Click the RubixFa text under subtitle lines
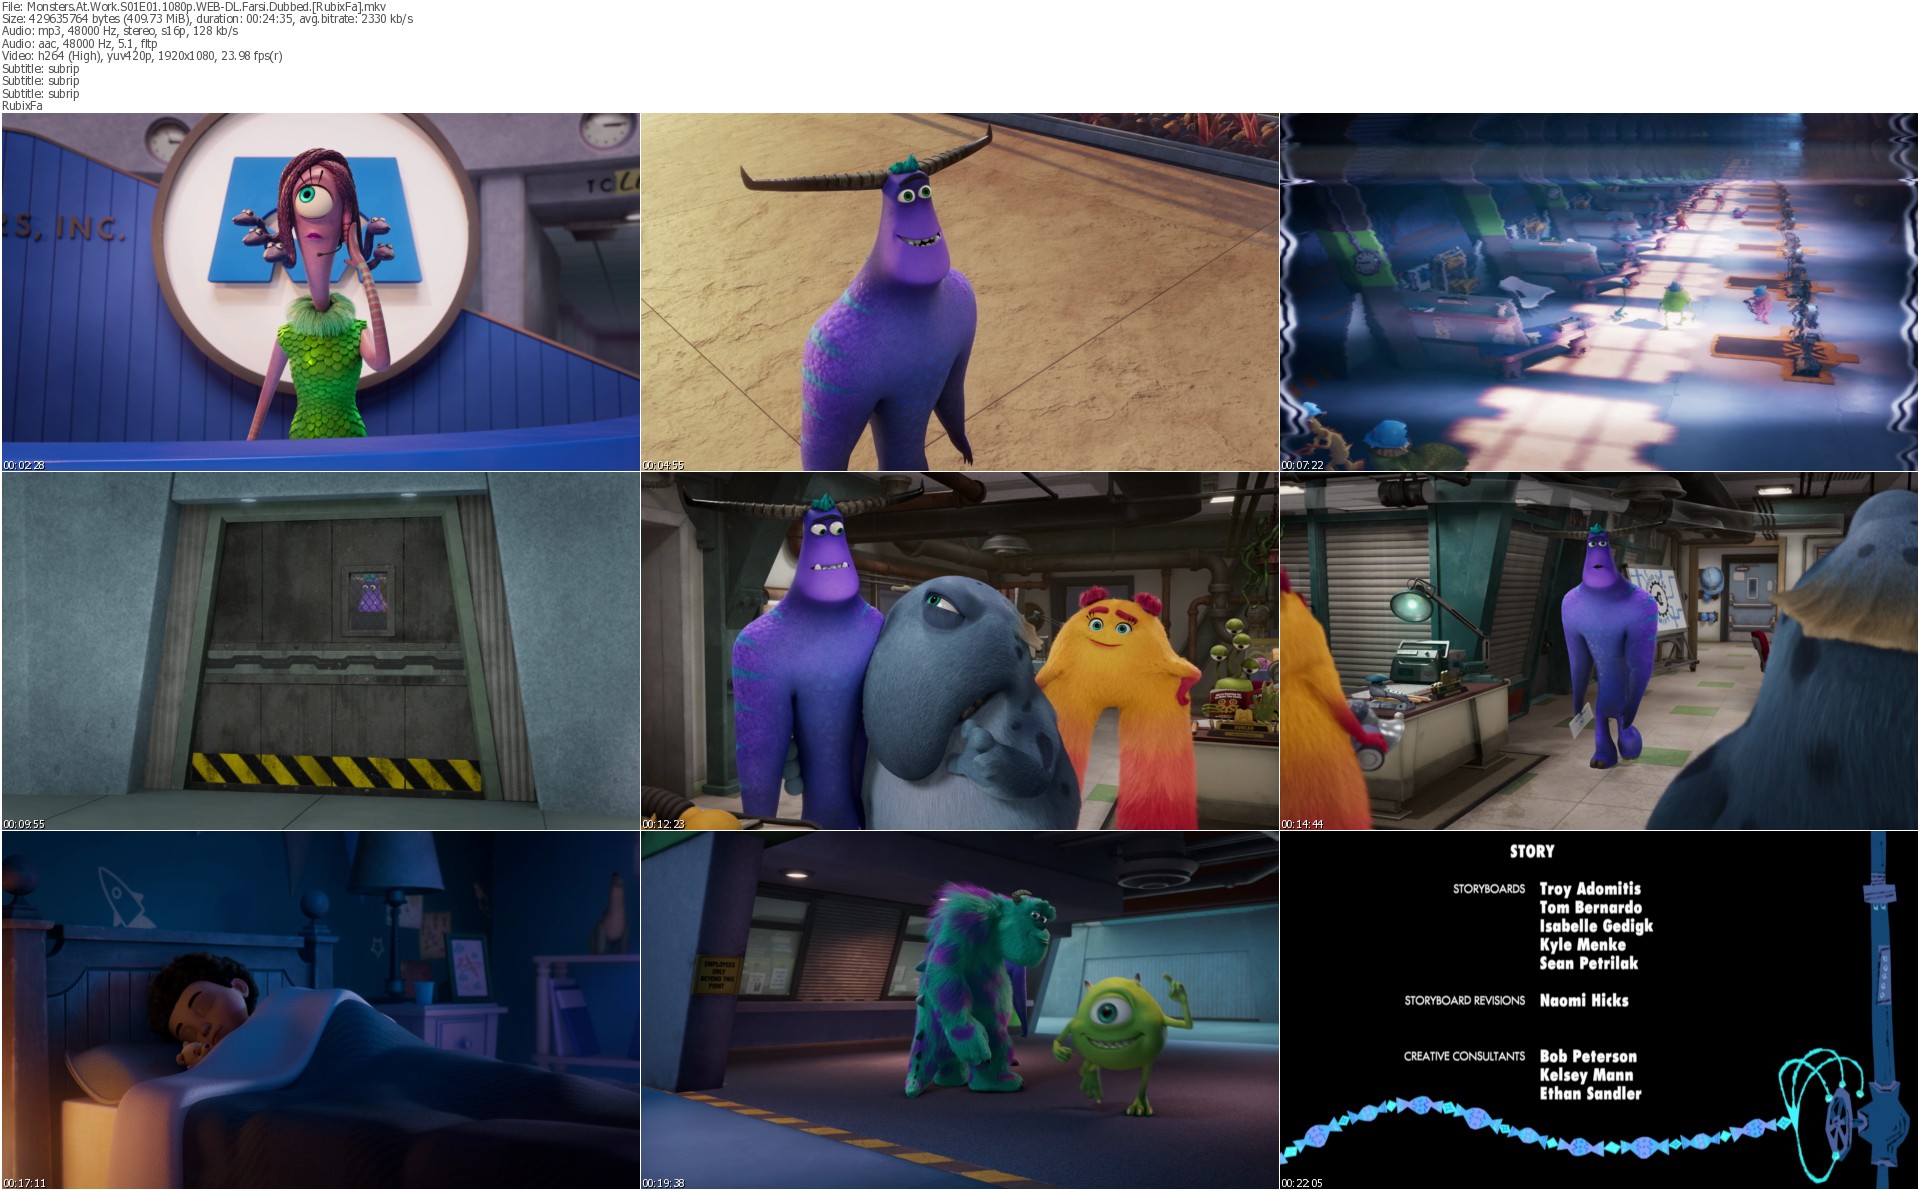 click(22, 106)
